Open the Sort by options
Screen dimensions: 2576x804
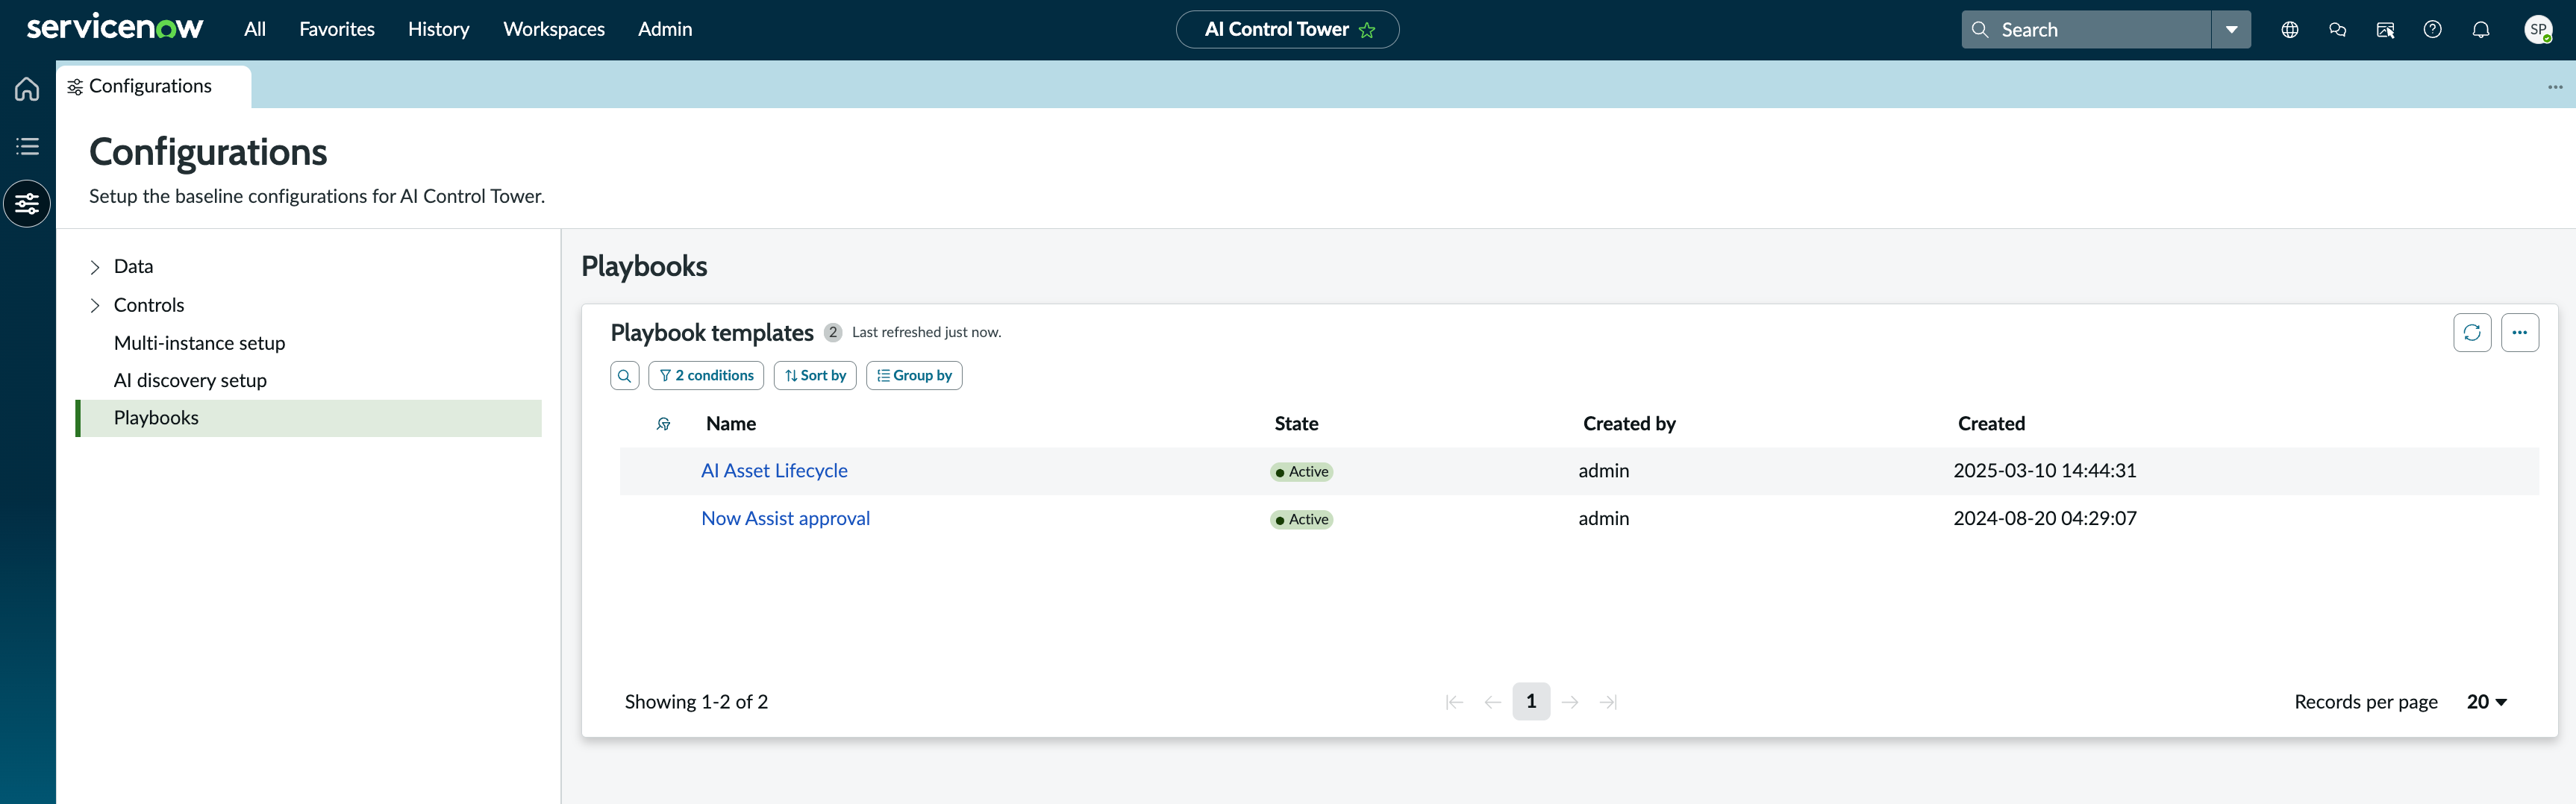pos(815,376)
